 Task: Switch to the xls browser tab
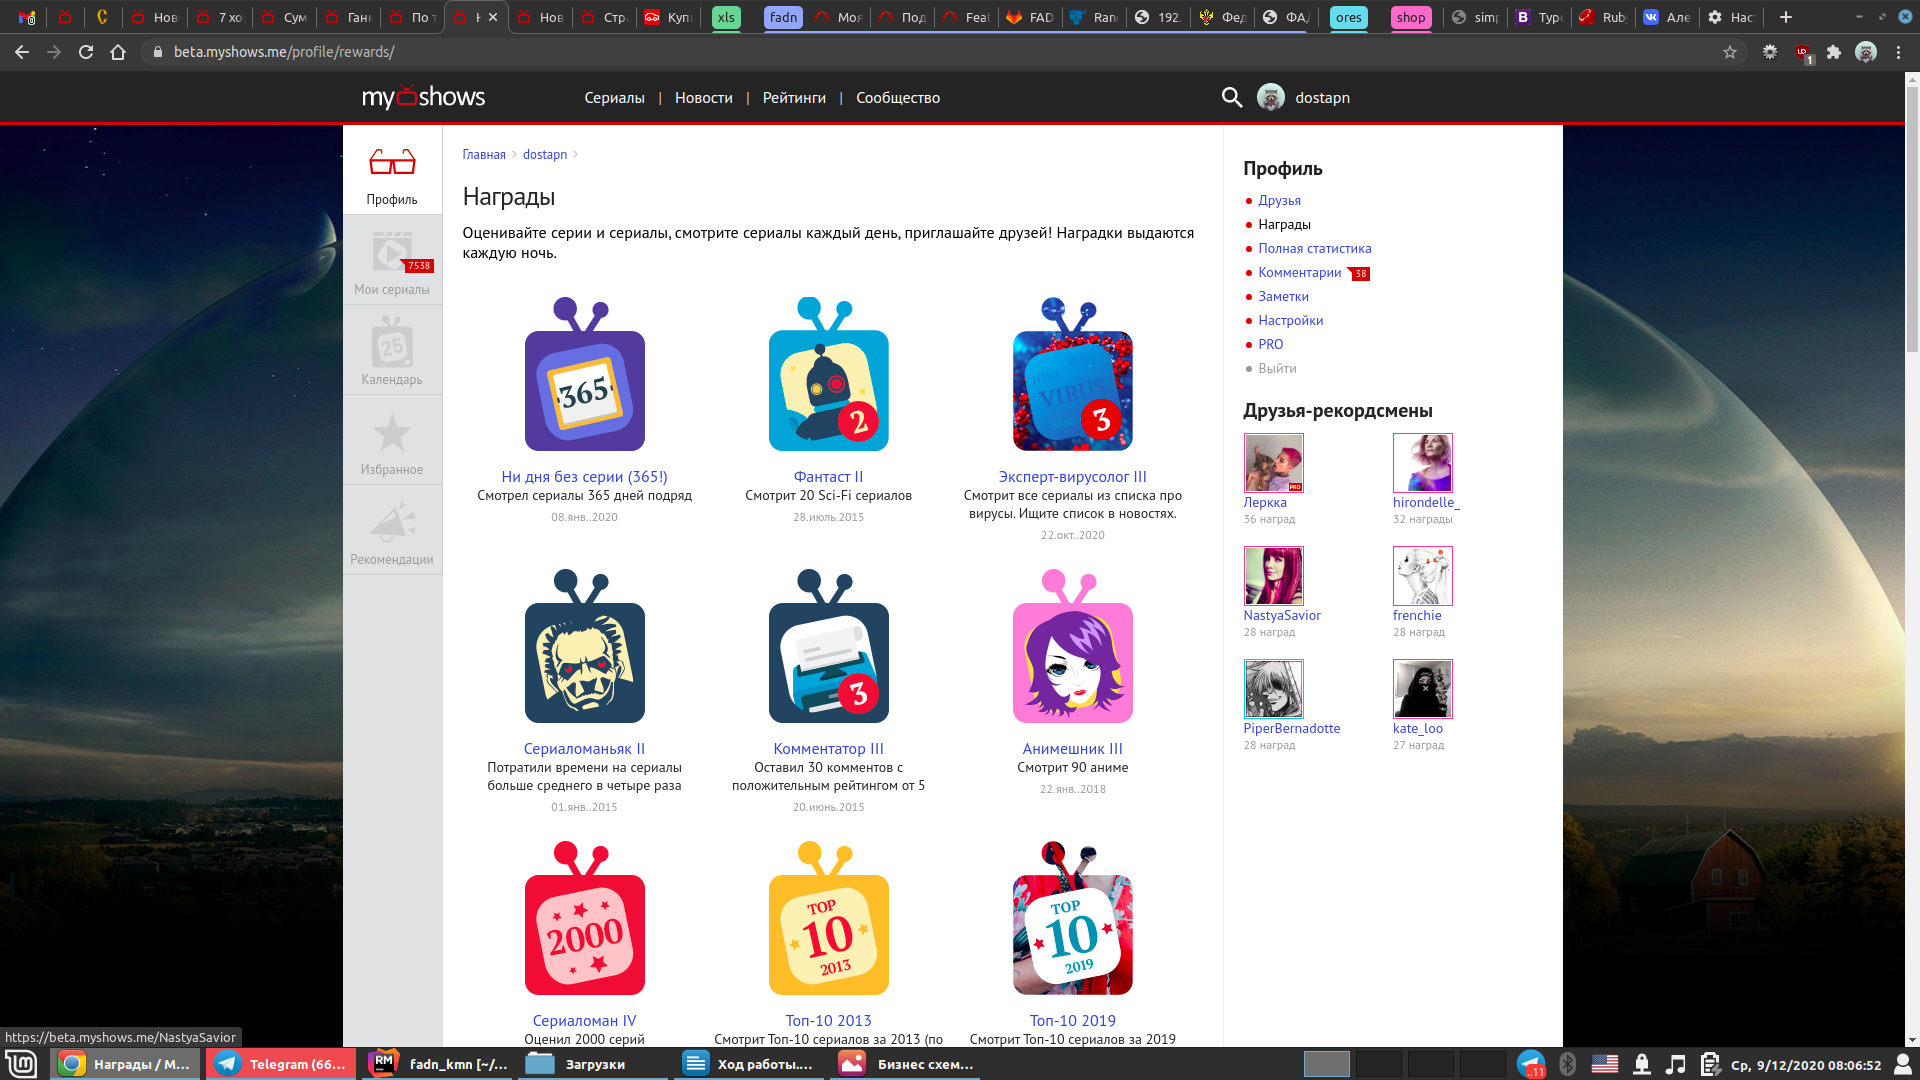726,17
